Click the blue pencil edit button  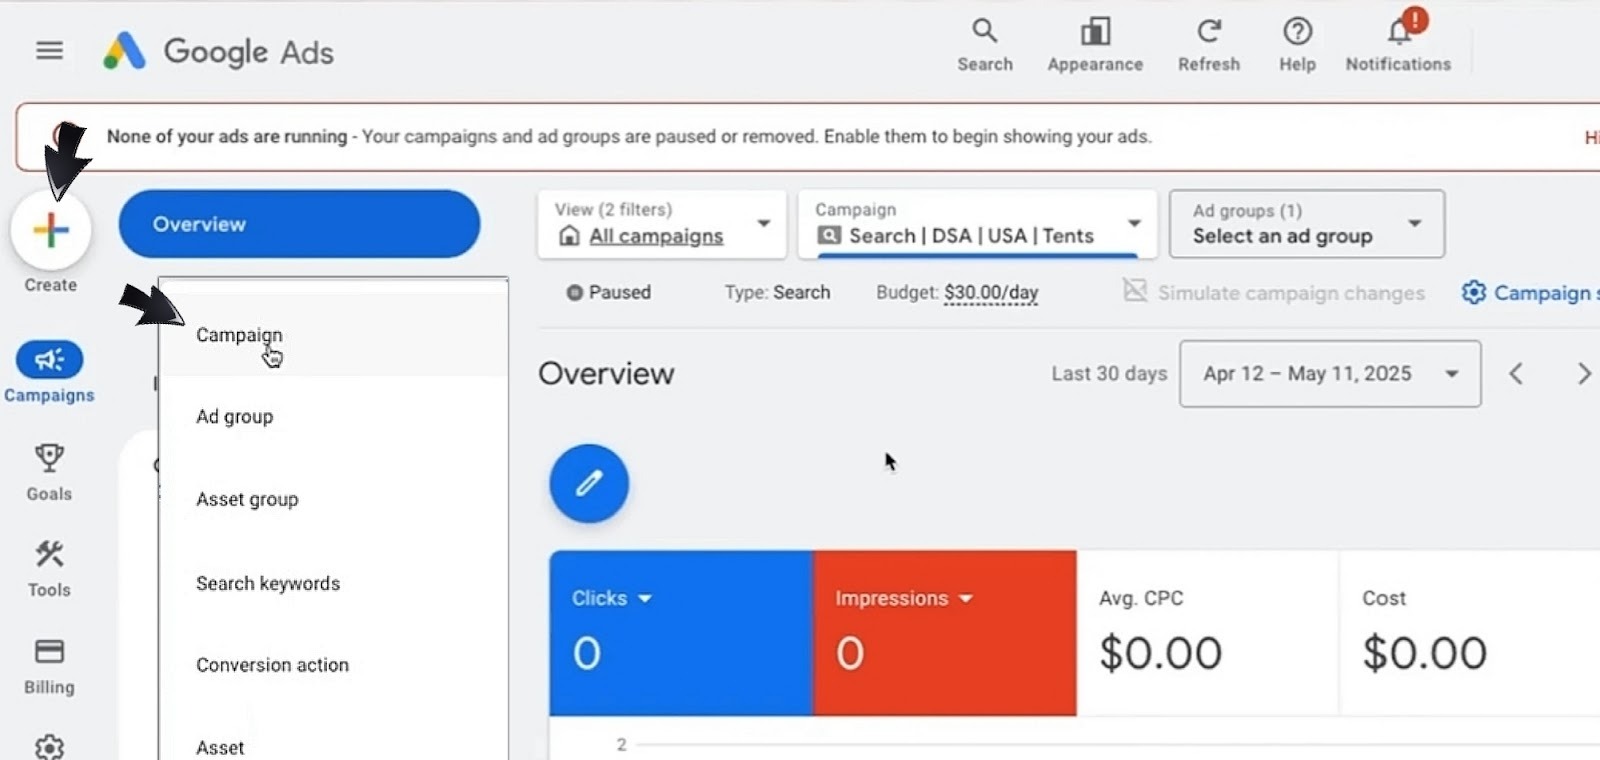tap(589, 484)
